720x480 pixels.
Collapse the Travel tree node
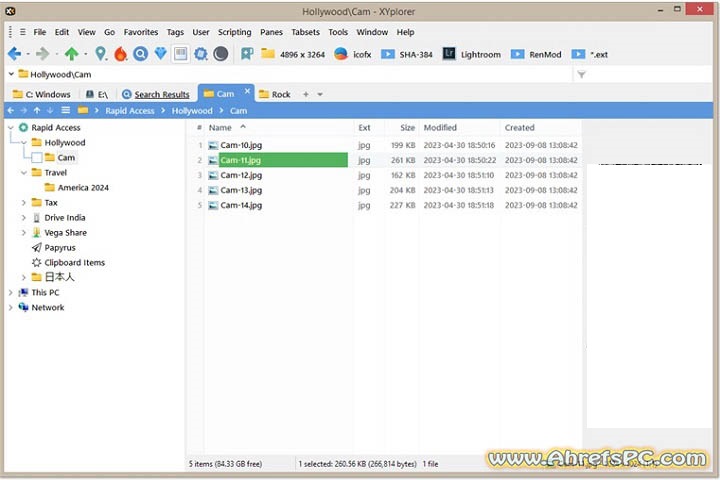pos(24,173)
